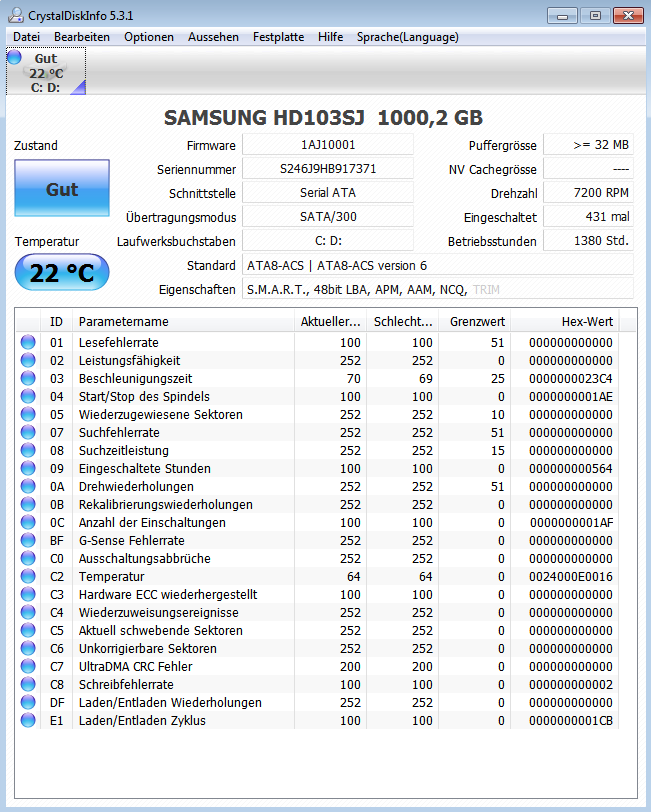Click the Grenzwert column header
Screen dimensions: 651x812
pyautogui.click(x=474, y=322)
